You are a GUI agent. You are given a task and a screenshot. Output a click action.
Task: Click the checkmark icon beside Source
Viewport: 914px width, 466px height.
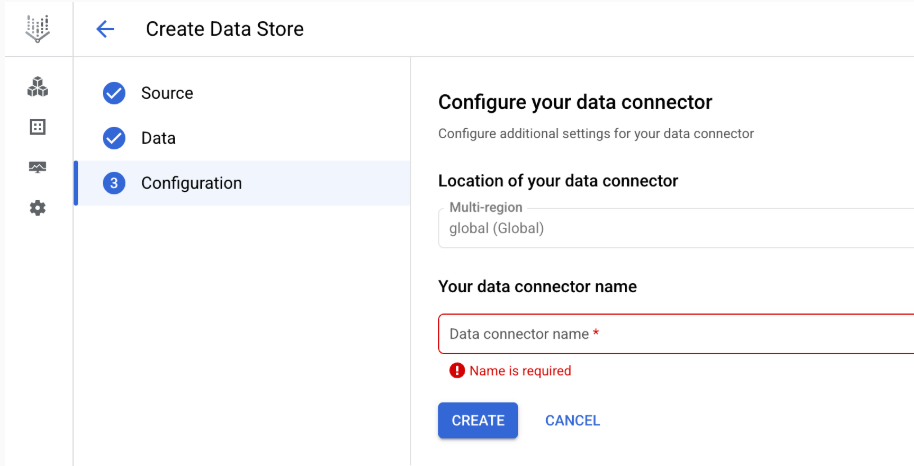tap(114, 93)
